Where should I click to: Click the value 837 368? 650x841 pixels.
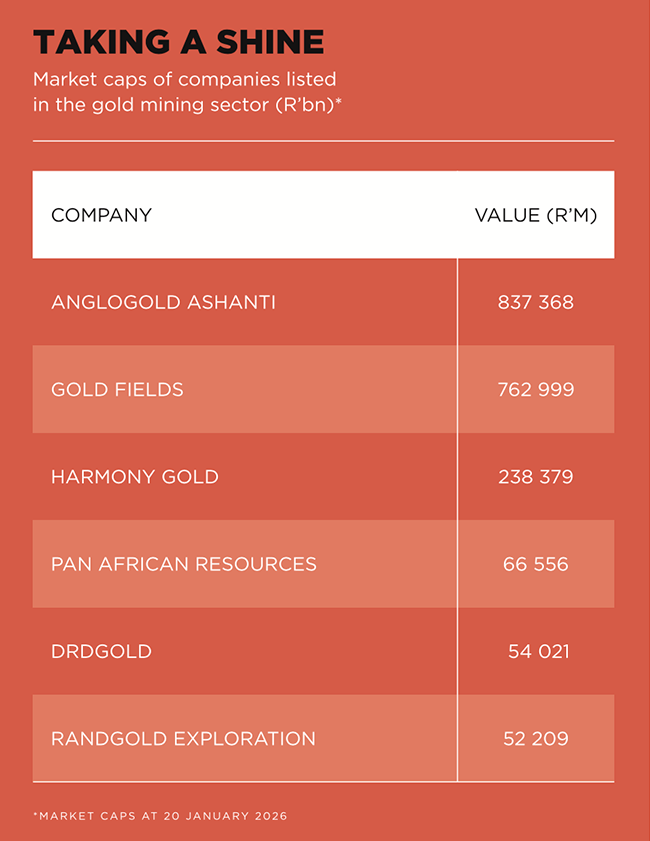pos(536,302)
